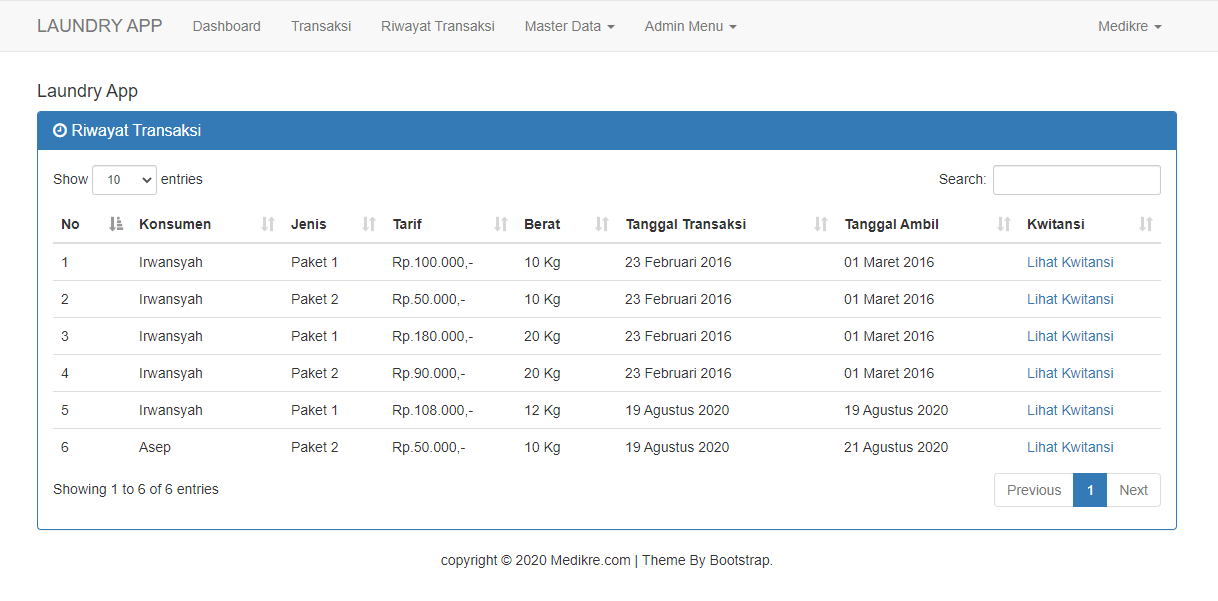Navigate to the Dashboard menu item
This screenshot has height=601, width=1218.
[226, 26]
